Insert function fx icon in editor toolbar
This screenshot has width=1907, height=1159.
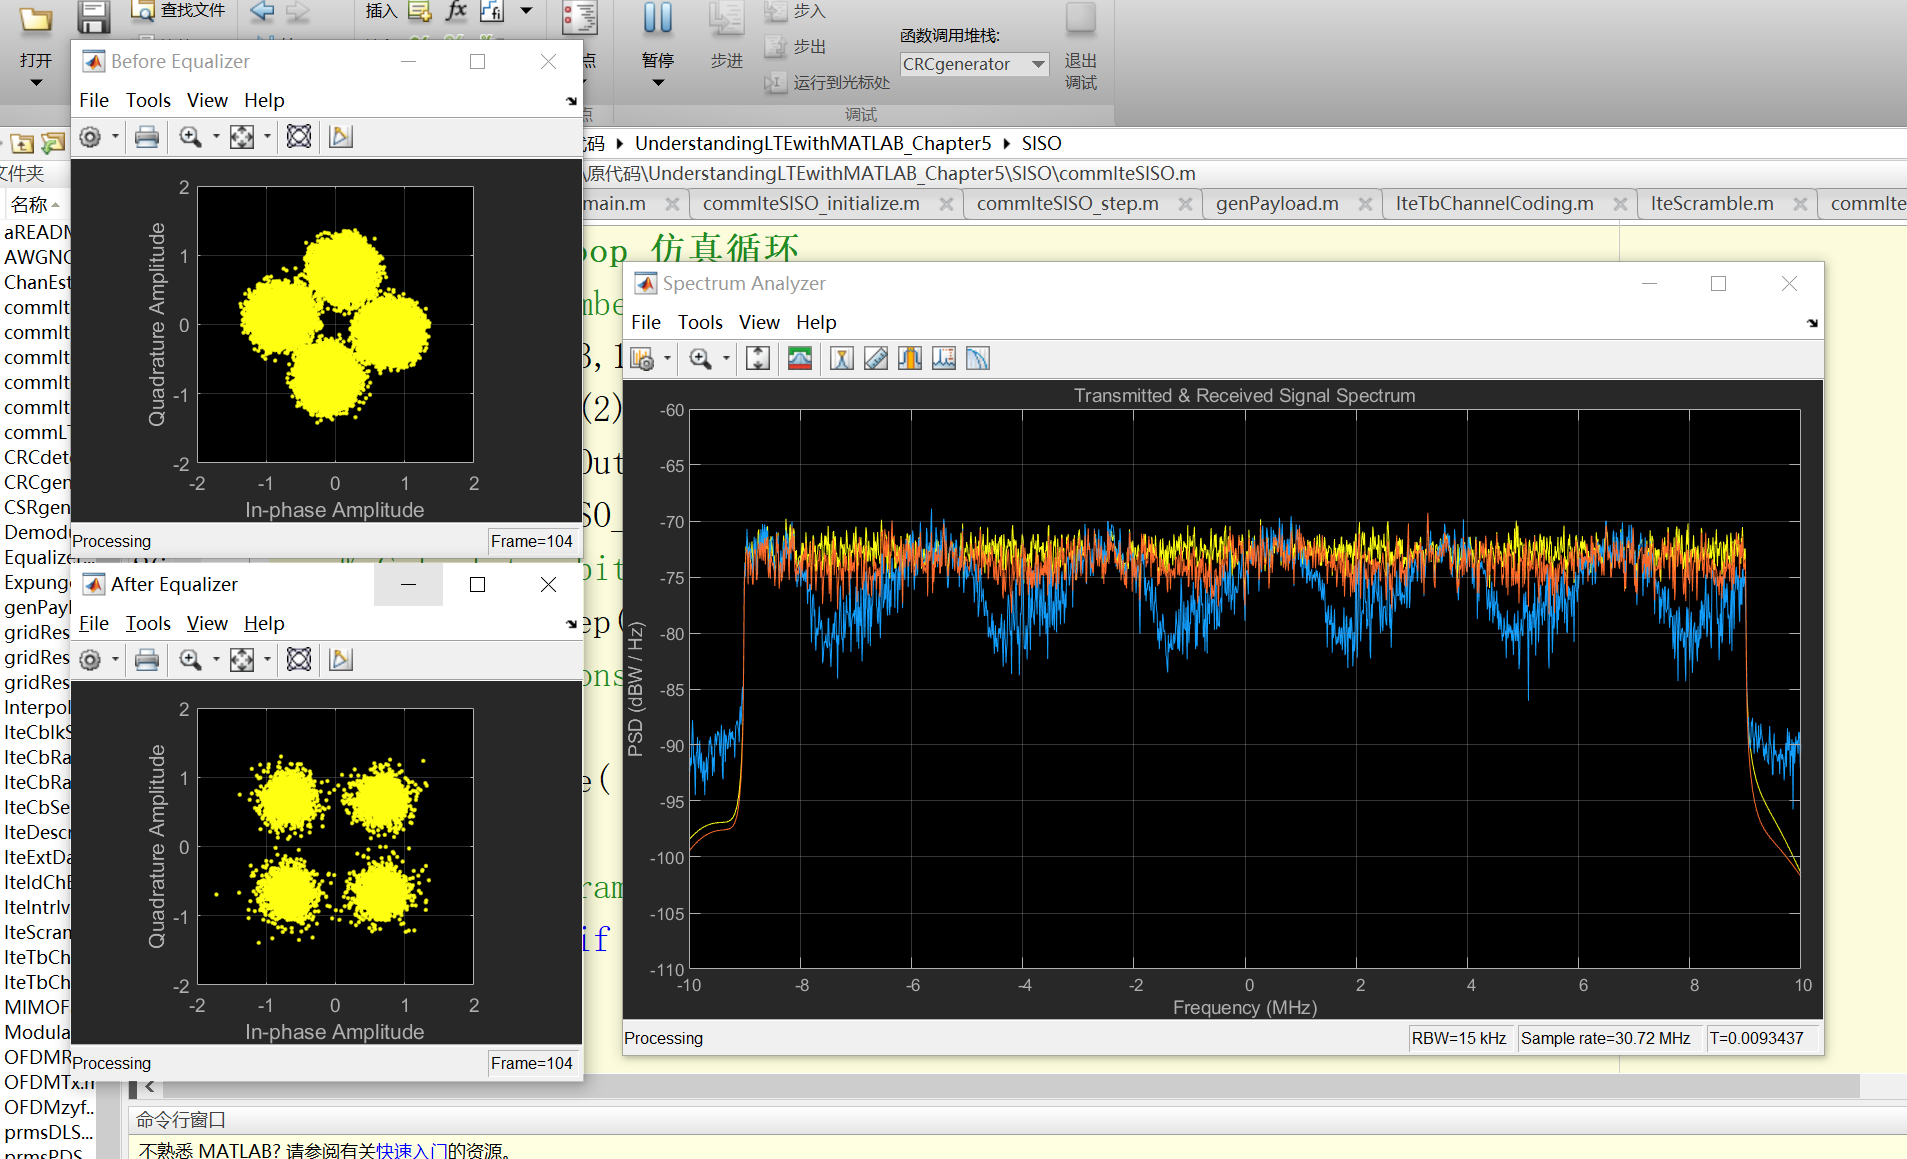(456, 11)
